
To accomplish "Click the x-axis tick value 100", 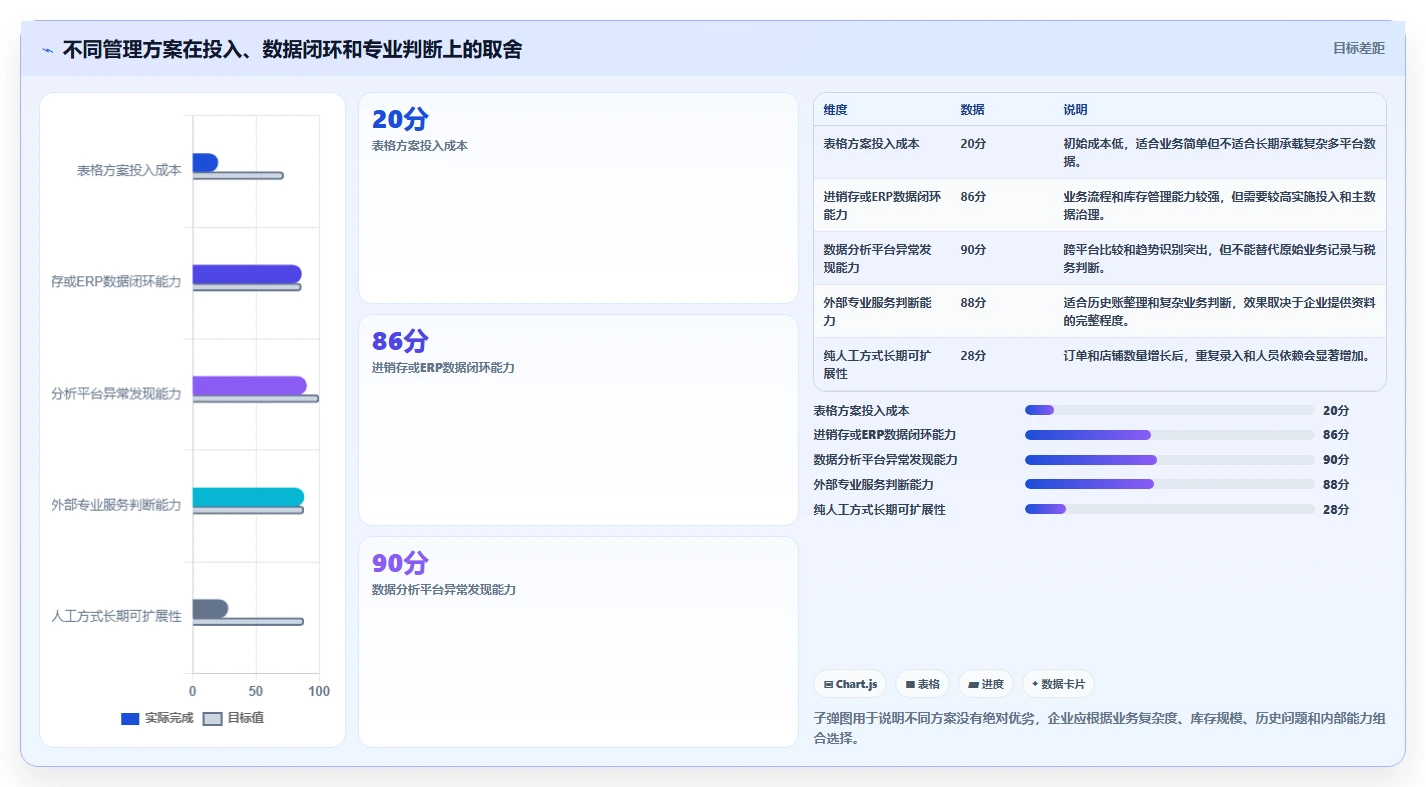I will tap(319, 691).
